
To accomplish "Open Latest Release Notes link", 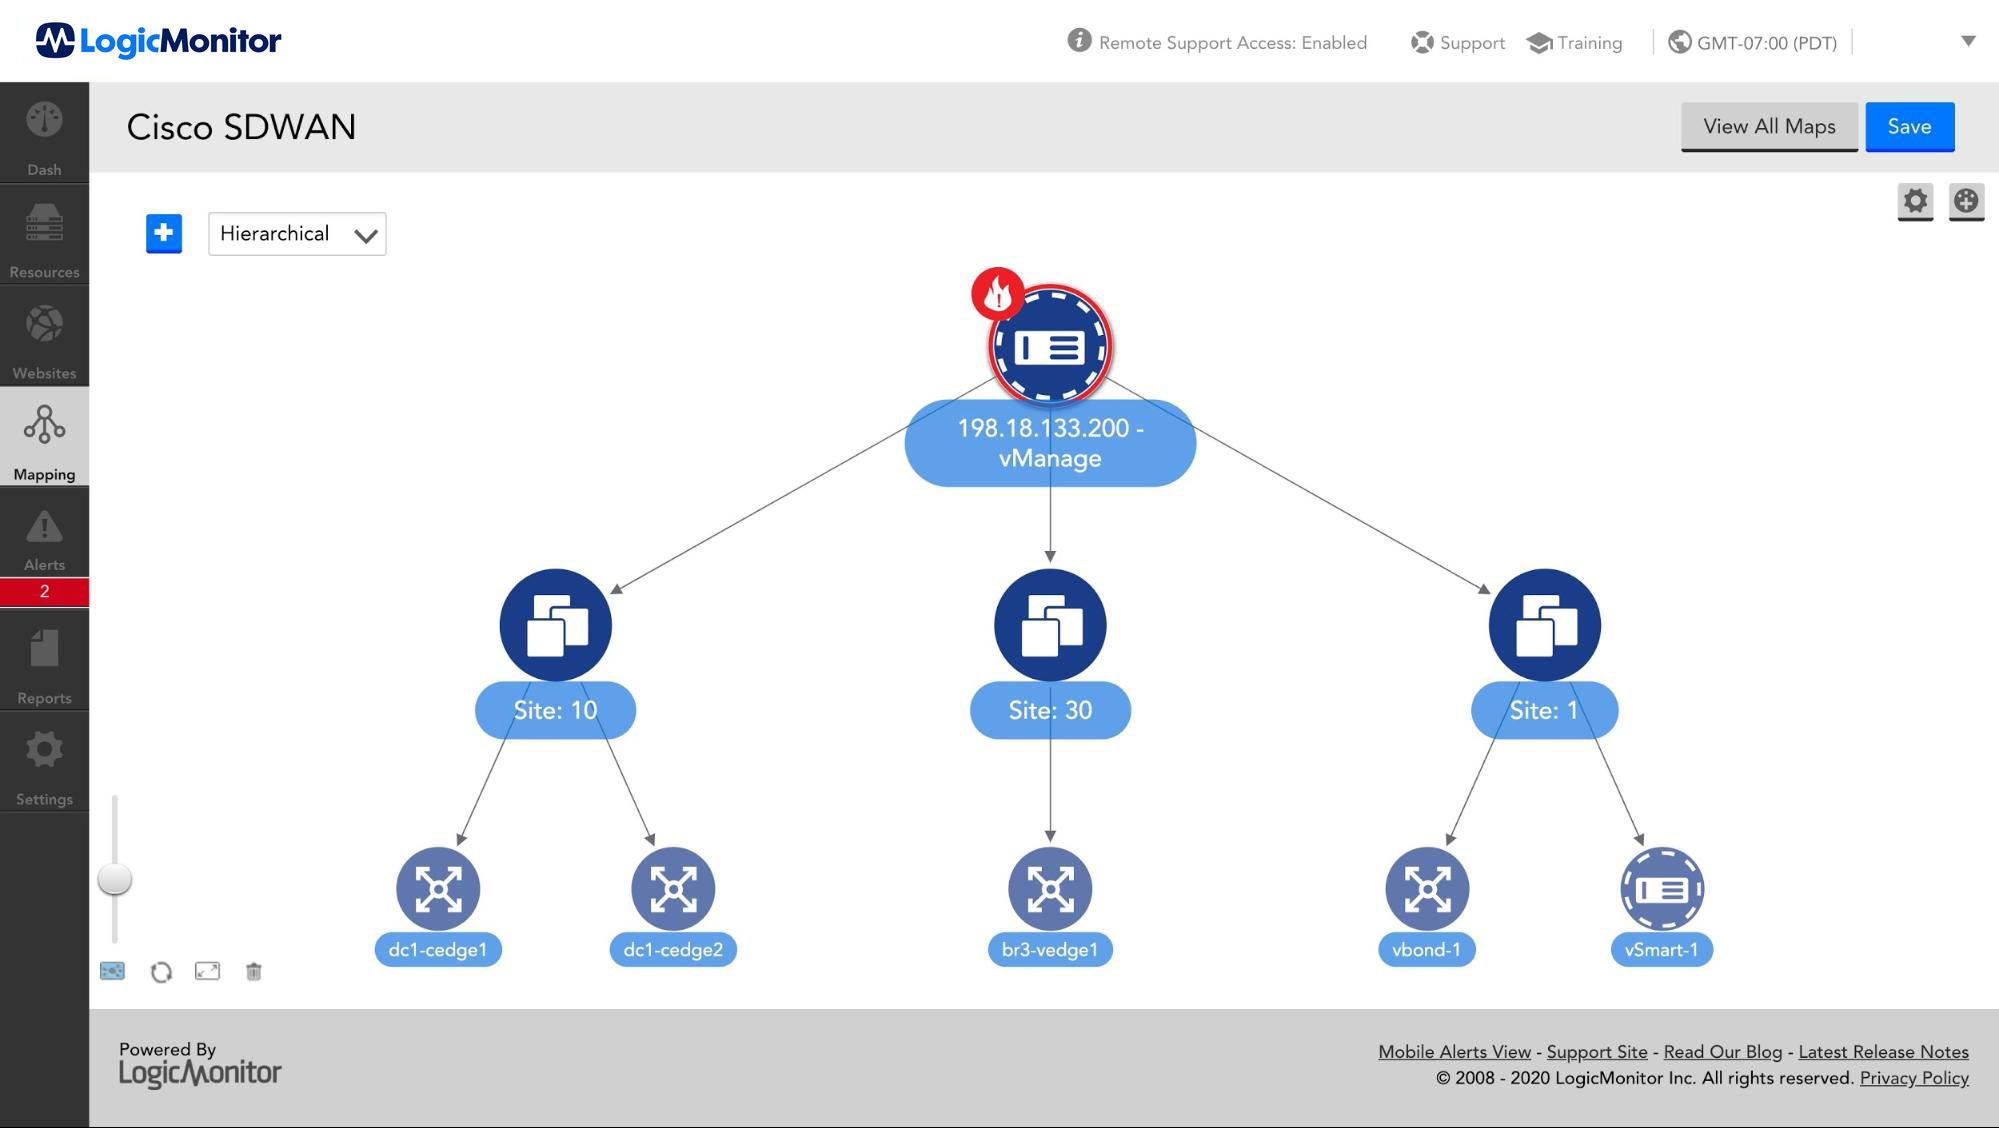I will point(1883,1052).
